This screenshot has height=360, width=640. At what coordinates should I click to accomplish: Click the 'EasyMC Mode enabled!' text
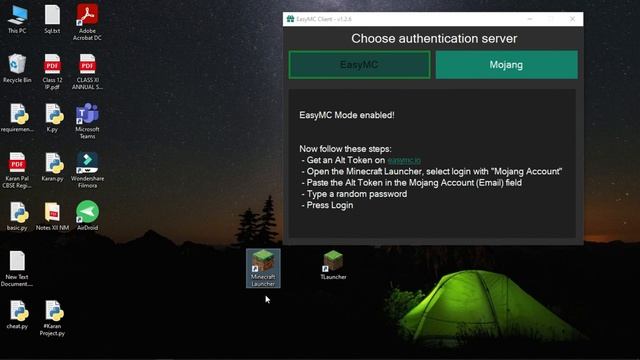pos(347,115)
